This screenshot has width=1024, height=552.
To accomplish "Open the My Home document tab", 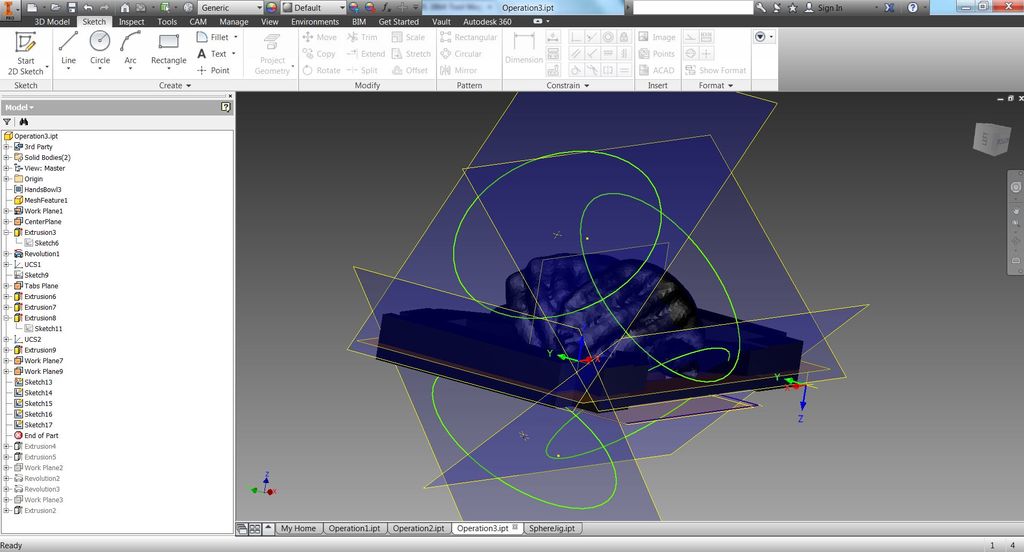I will pyautogui.click(x=298, y=528).
